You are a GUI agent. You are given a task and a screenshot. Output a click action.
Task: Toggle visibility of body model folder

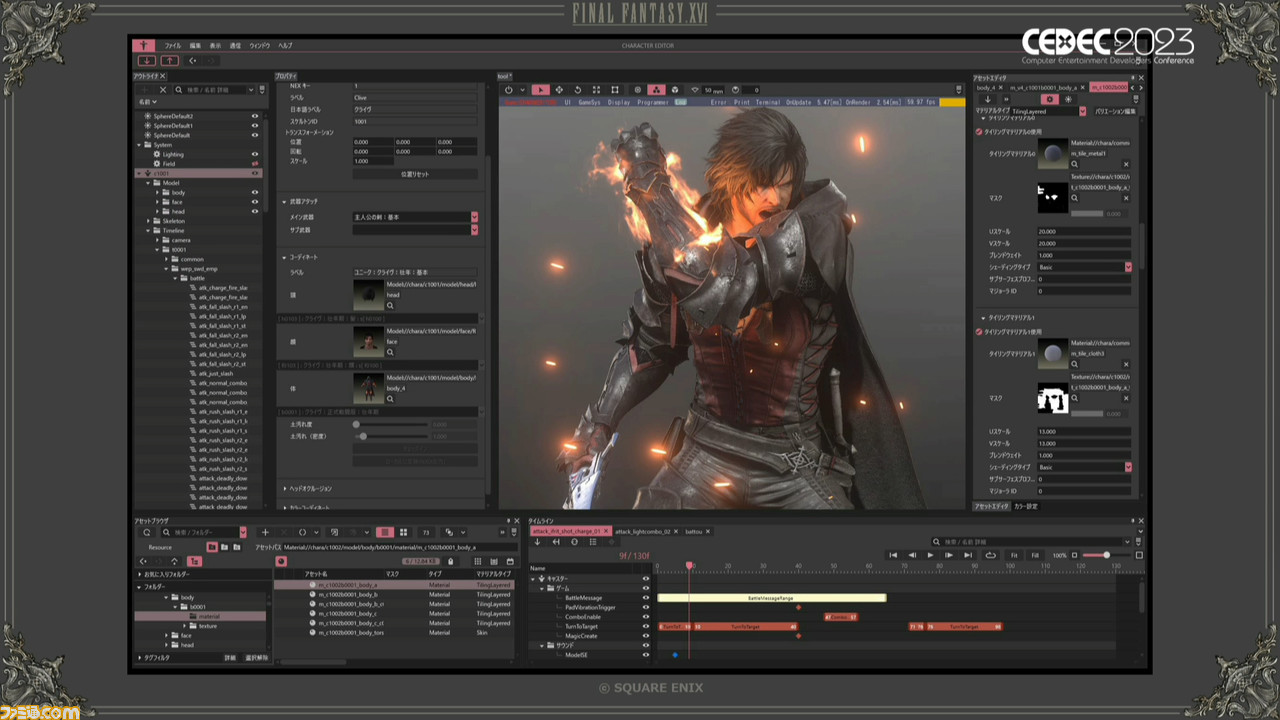click(255, 192)
